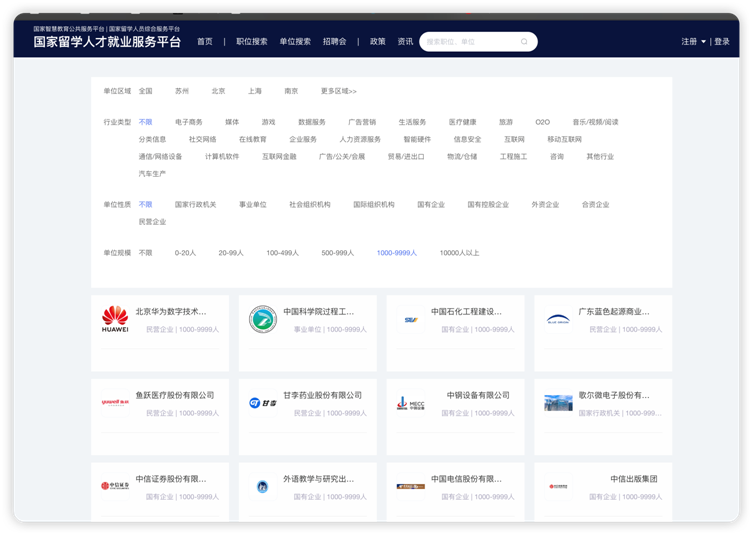The height and width of the screenshot is (535, 752).
Task: Select region 南京
Action: click(291, 91)
